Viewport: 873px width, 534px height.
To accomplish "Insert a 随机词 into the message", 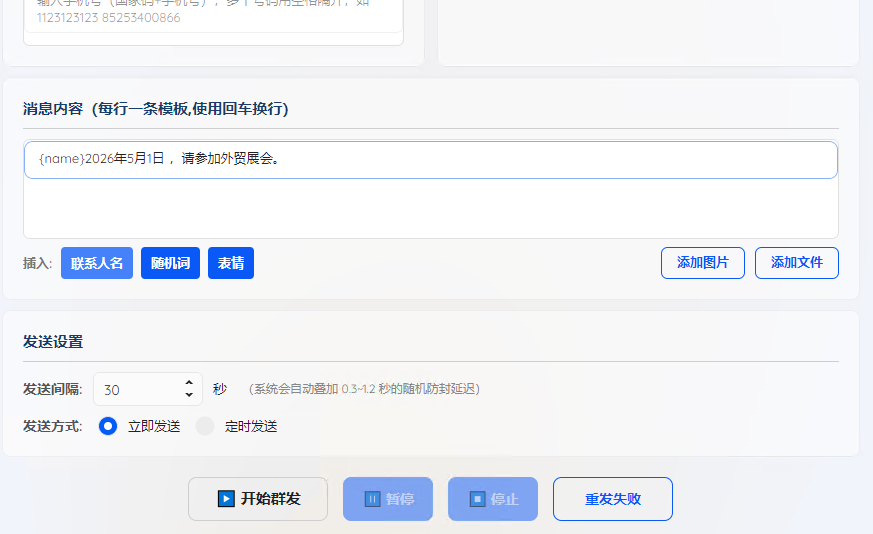I will pos(170,263).
